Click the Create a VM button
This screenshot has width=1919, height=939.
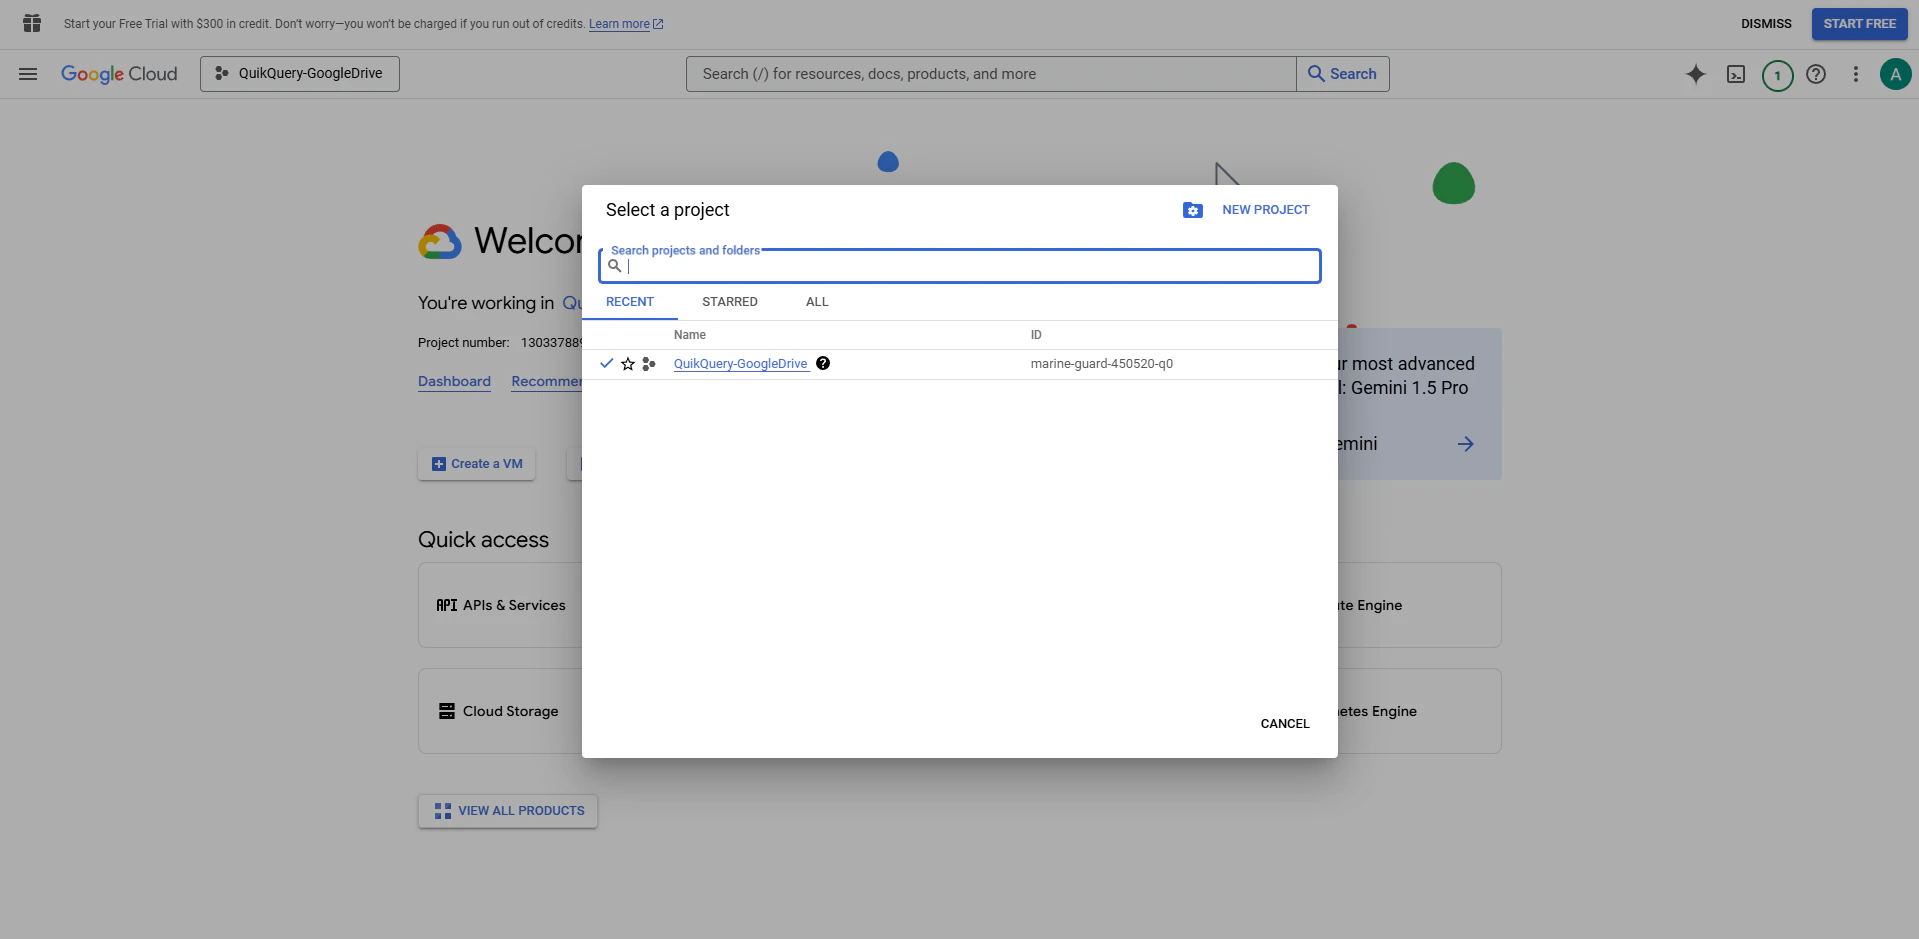(477, 464)
